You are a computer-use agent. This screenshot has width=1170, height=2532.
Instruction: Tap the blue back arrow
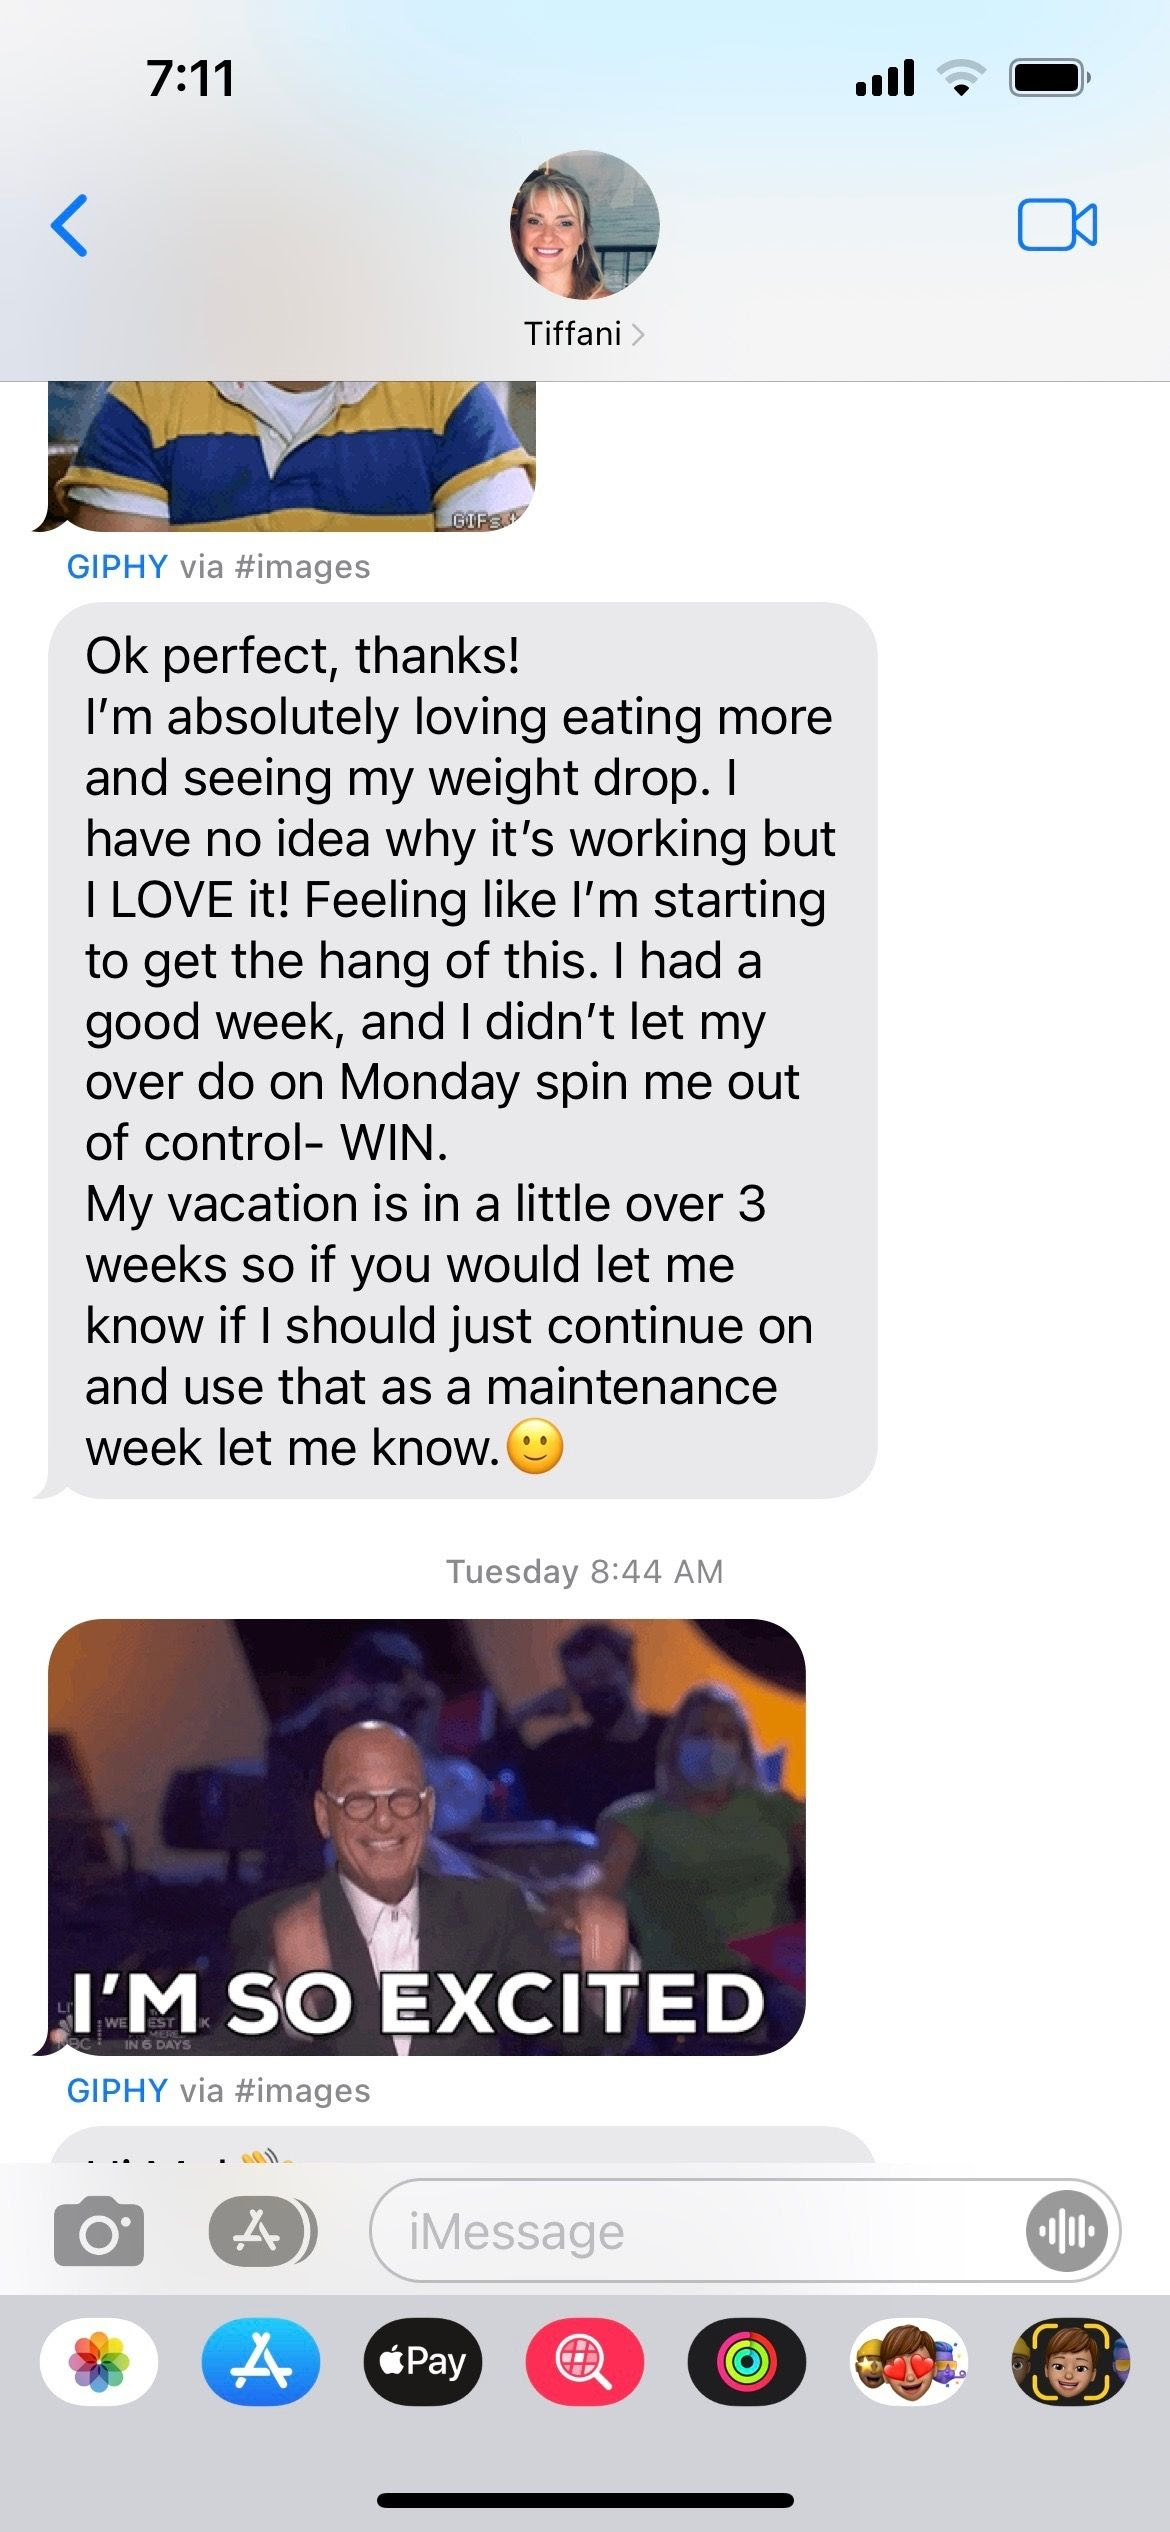(x=69, y=225)
